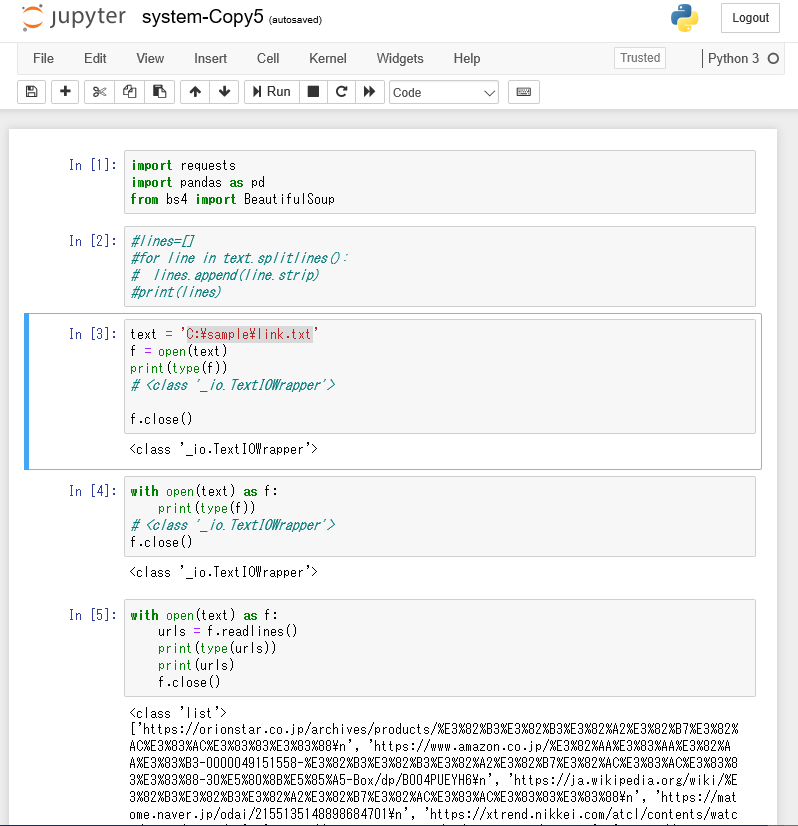The width and height of the screenshot is (798, 826).
Task: Restart kernel and run all cells icon
Action: [369, 92]
